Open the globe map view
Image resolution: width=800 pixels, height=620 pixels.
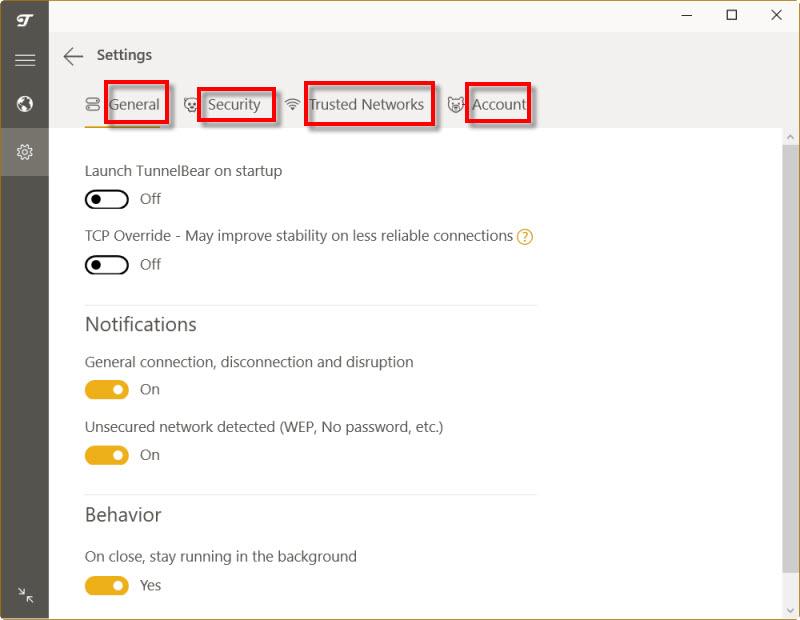tap(25, 104)
